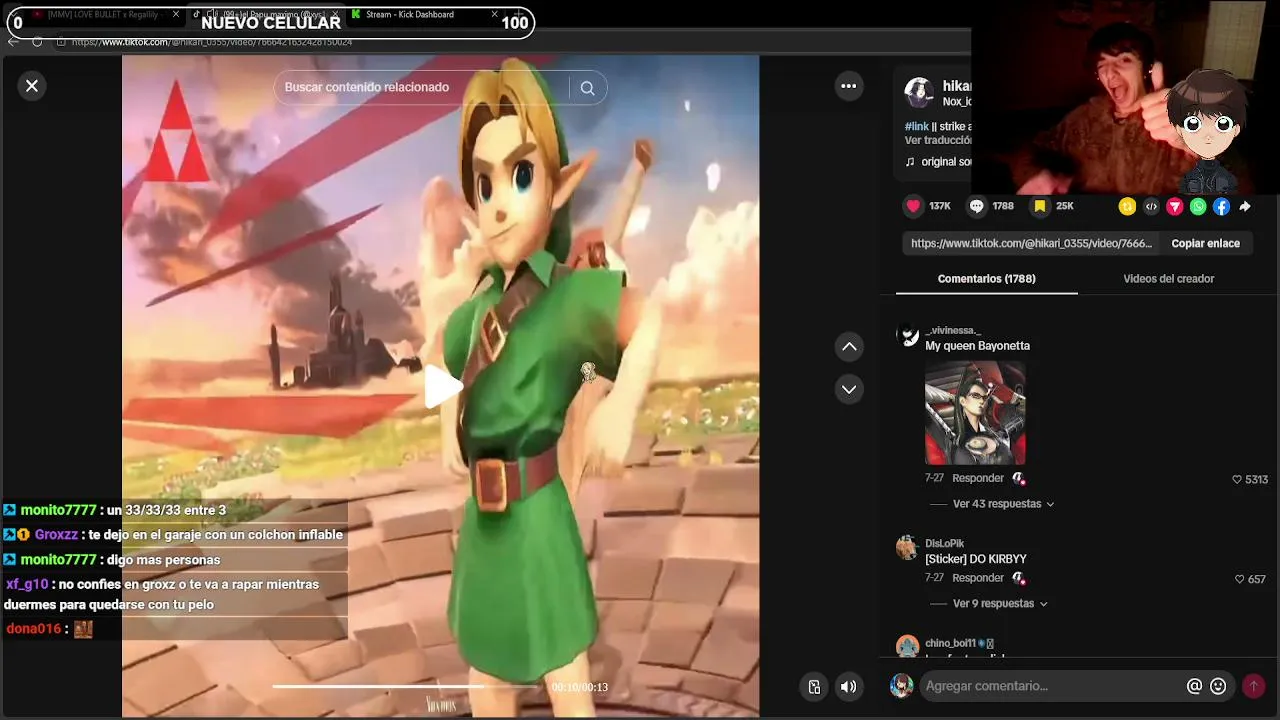Like the video with the heart icon
The image size is (1280, 720).
click(913, 206)
